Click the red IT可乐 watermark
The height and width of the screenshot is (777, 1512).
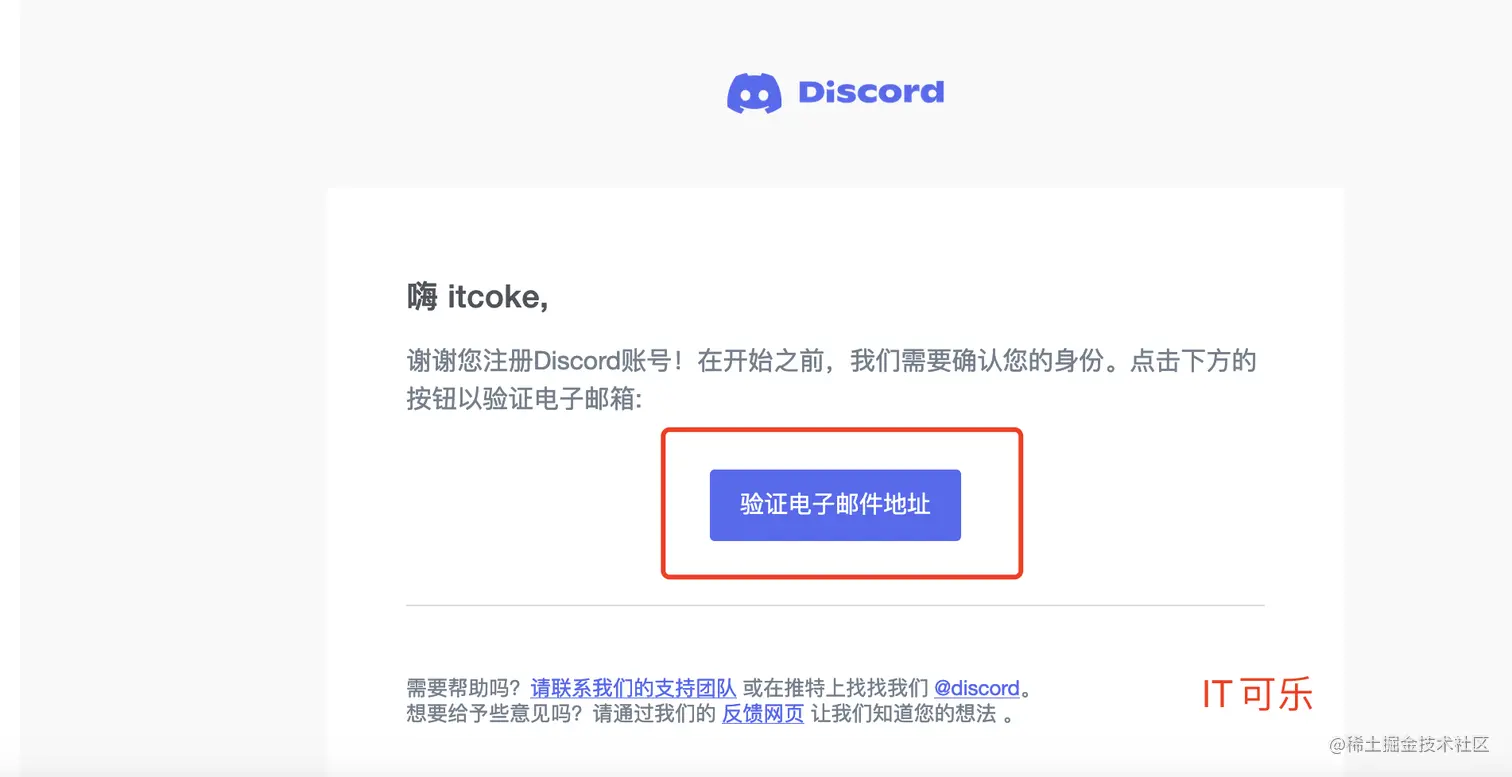click(1256, 694)
